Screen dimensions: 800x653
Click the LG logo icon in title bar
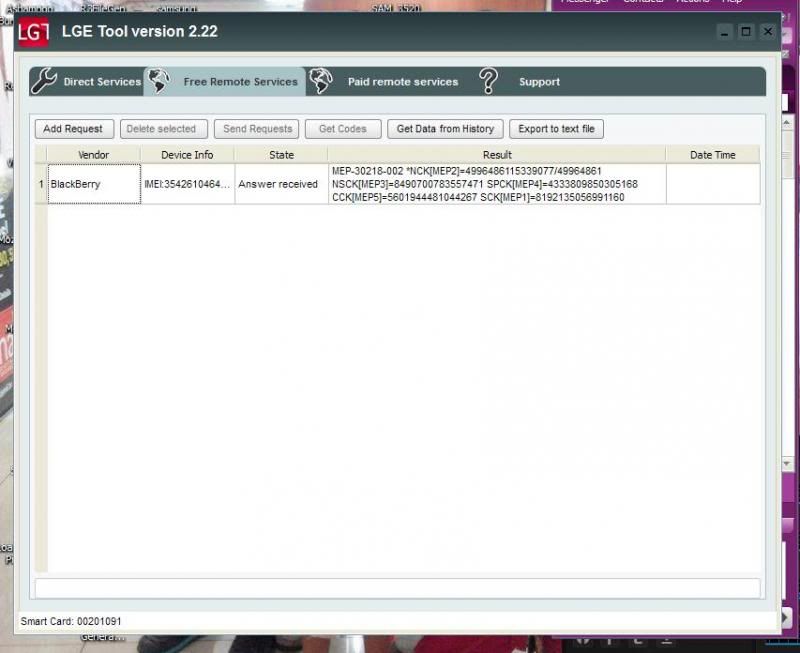(34, 32)
